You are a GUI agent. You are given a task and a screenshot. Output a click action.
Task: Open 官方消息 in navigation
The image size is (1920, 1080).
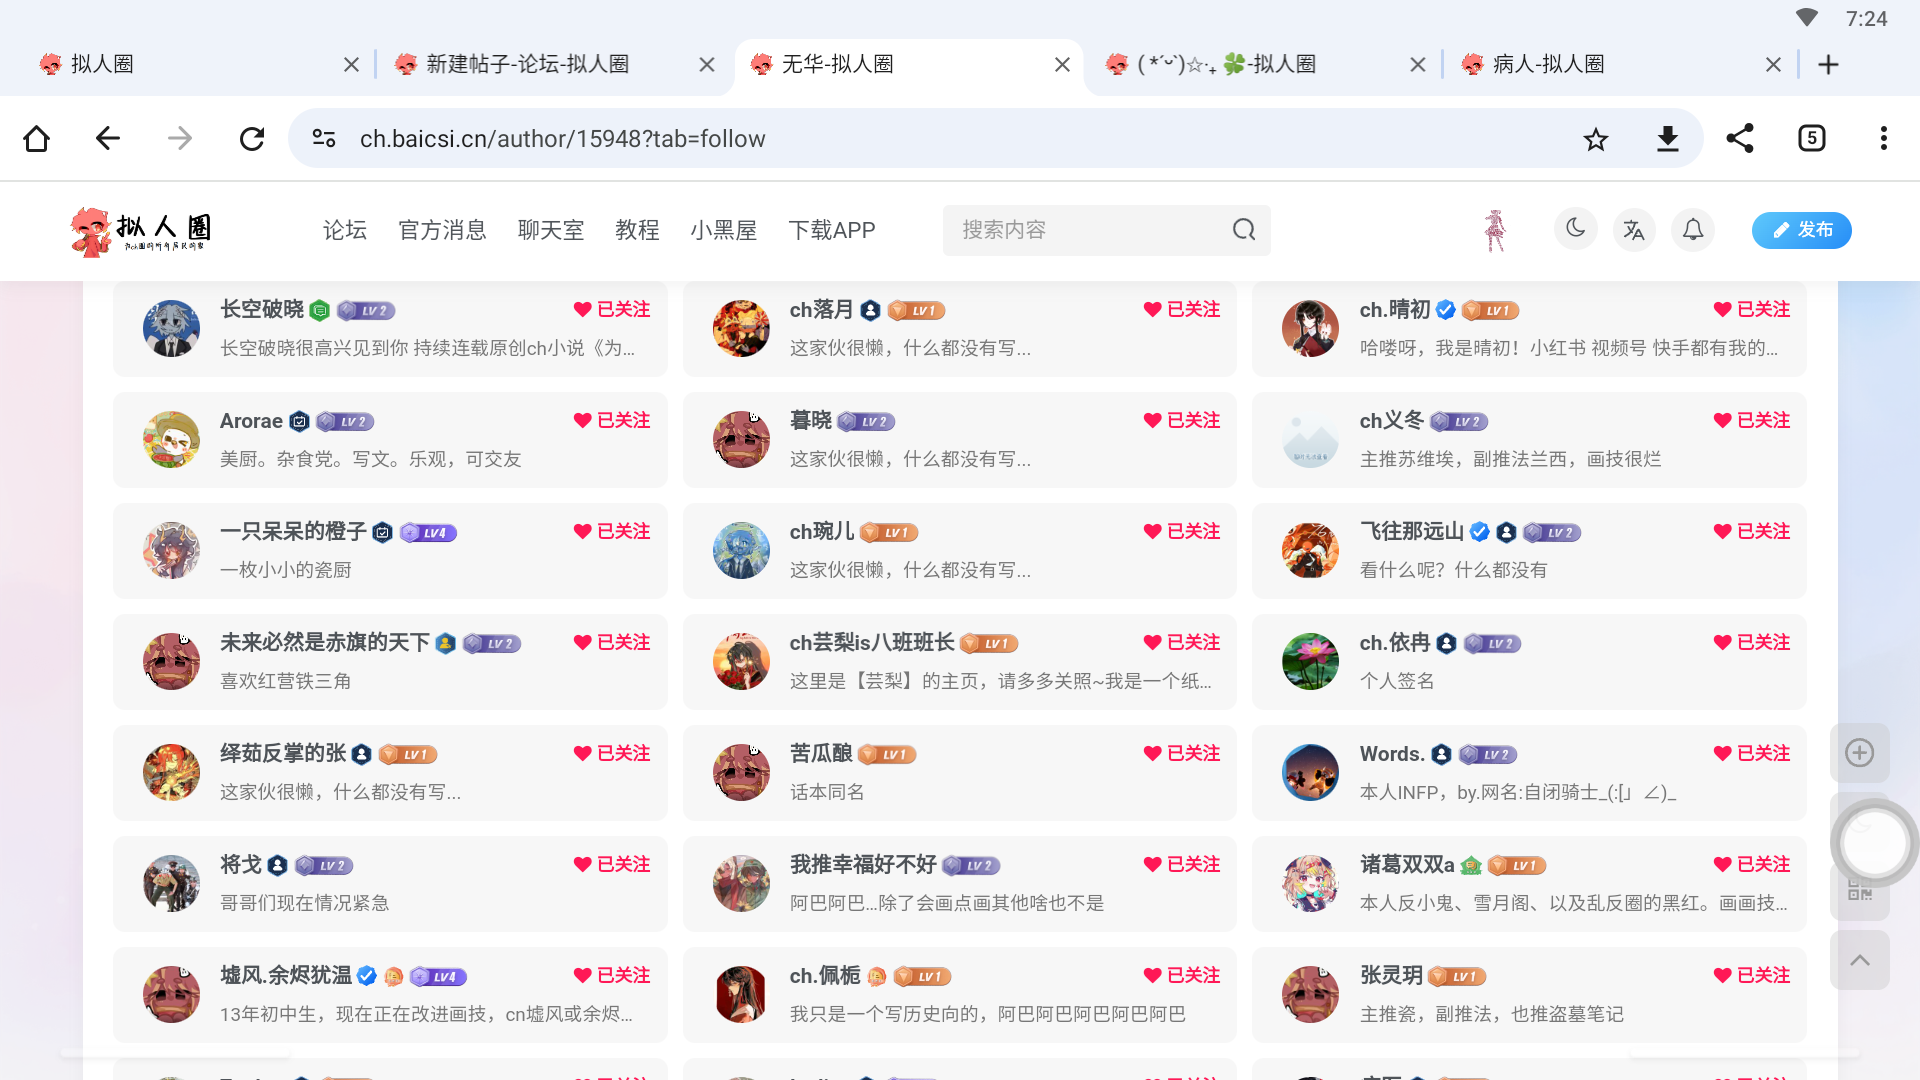pos(442,230)
